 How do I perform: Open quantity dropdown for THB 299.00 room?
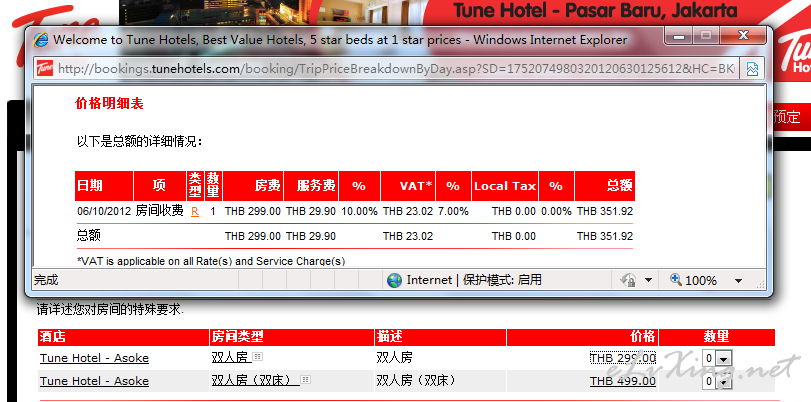coord(724,359)
